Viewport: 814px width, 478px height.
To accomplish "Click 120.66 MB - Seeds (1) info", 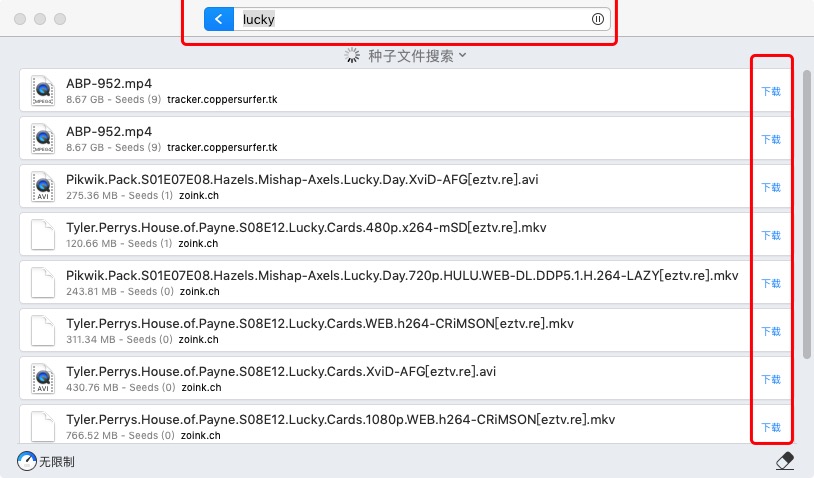I will coord(119,243).
